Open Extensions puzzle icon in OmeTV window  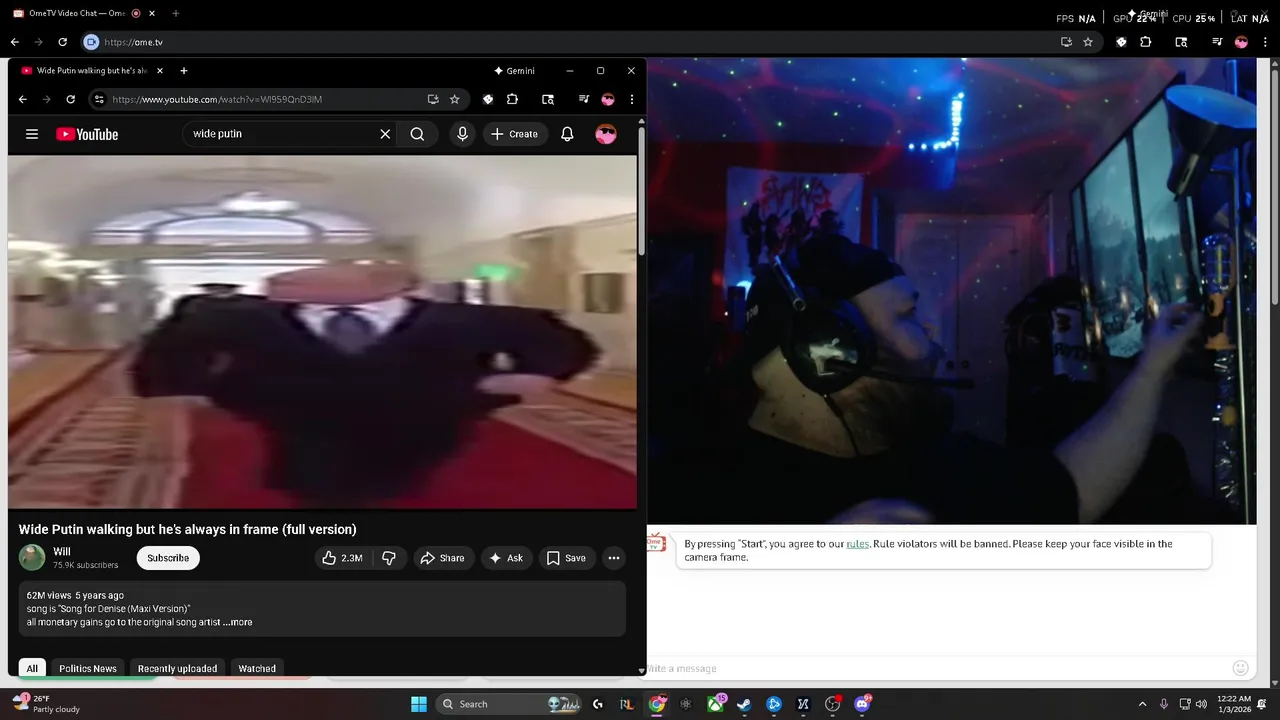click(1146, 42)
